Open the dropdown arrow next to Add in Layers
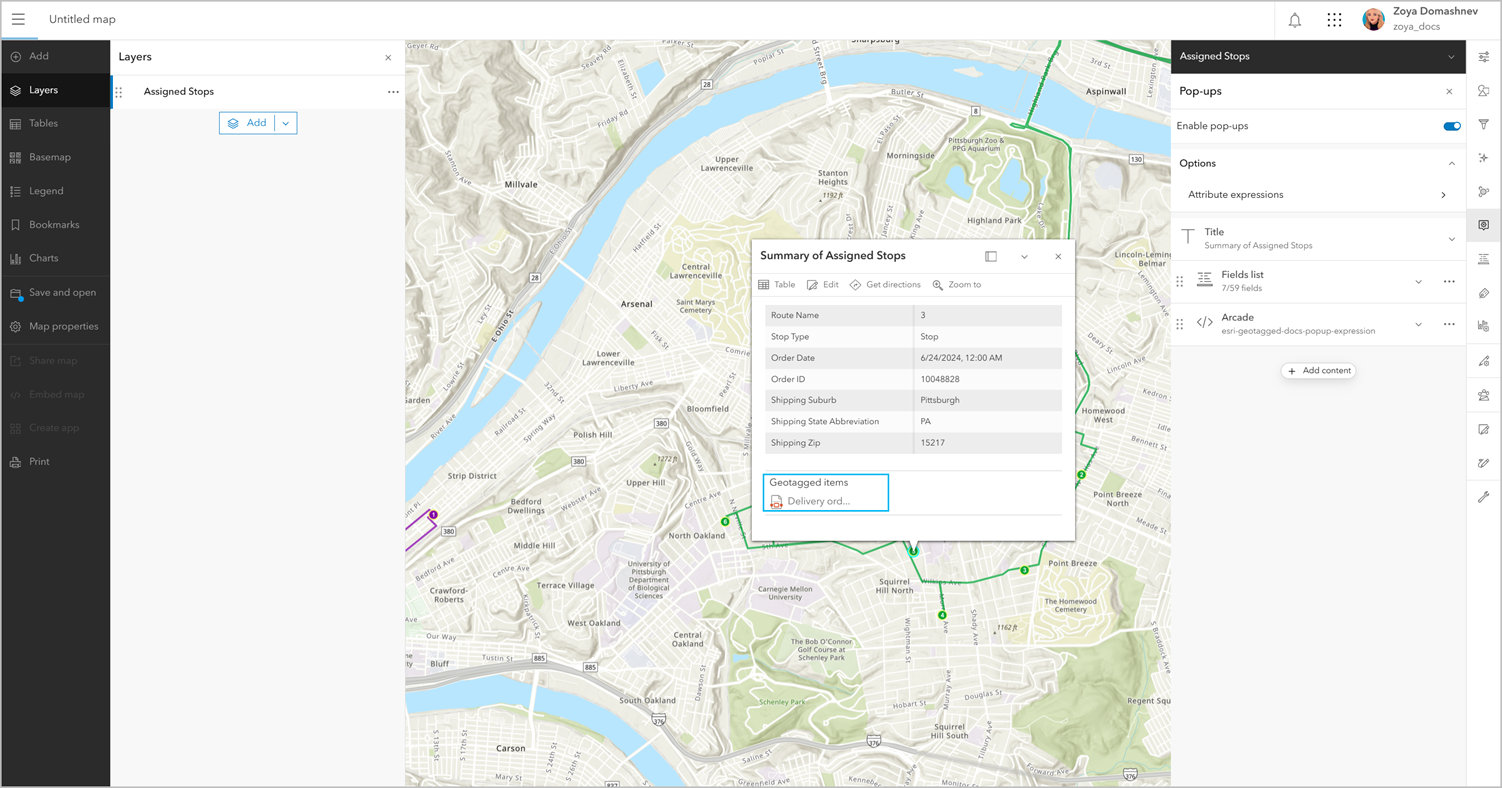Screen dimensions: 1502x788 (x=286, y=122)
